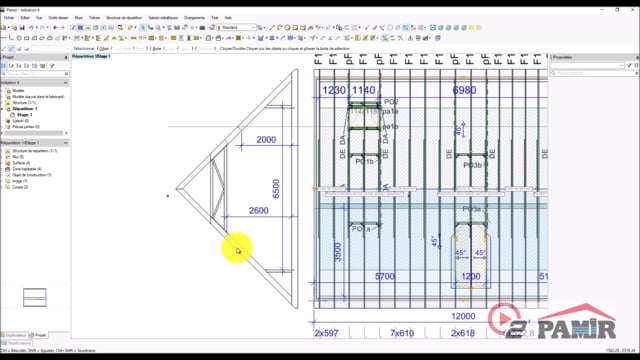Click the circle drawing tool icon
The width and height of the screenshot is (640, 360).
19,38
